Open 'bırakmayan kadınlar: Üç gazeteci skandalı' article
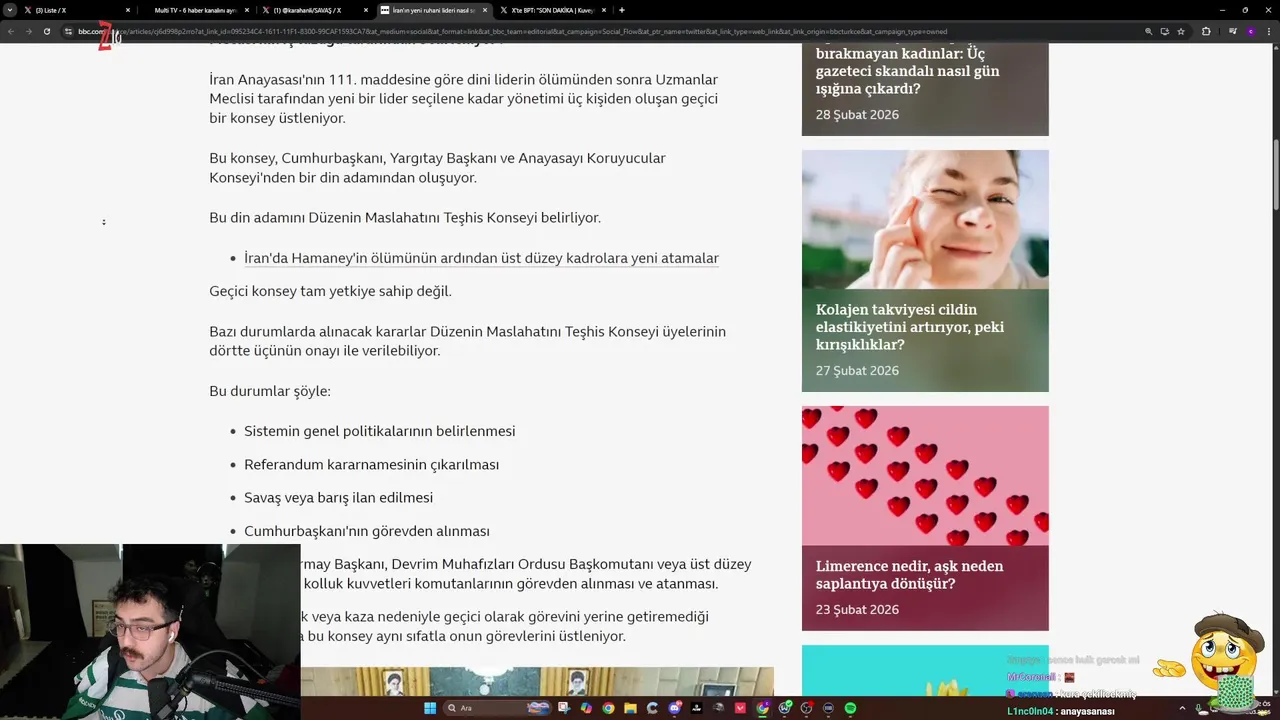 [907, 71]
